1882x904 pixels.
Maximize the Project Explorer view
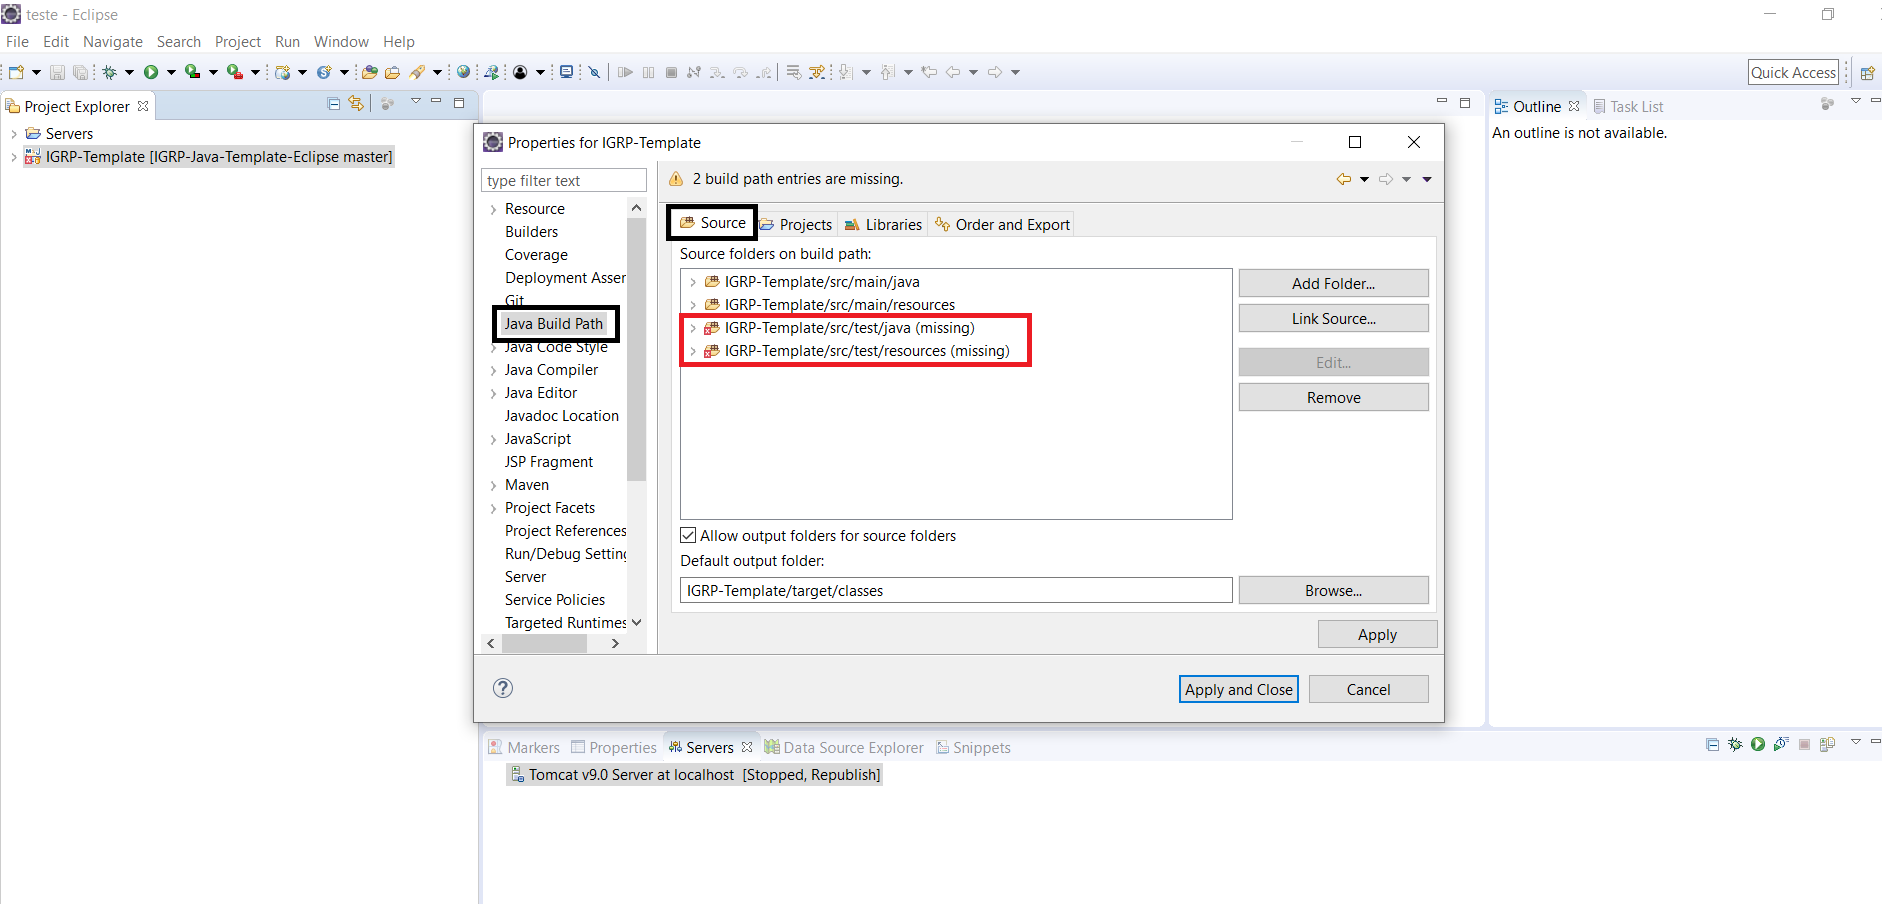click(x=459, y=102)
